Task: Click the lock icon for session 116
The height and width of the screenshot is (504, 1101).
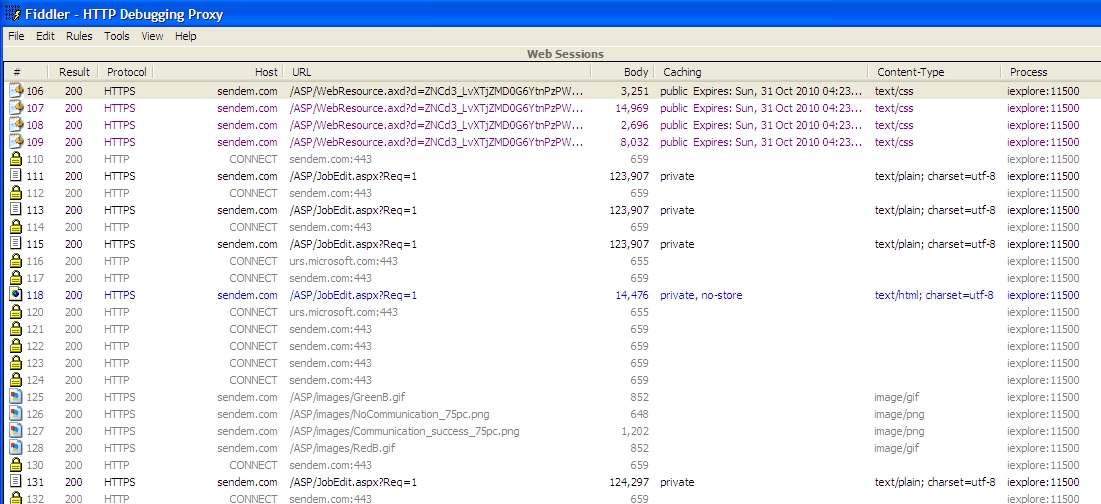Action: pyautogui.click(x=15, y=261)
